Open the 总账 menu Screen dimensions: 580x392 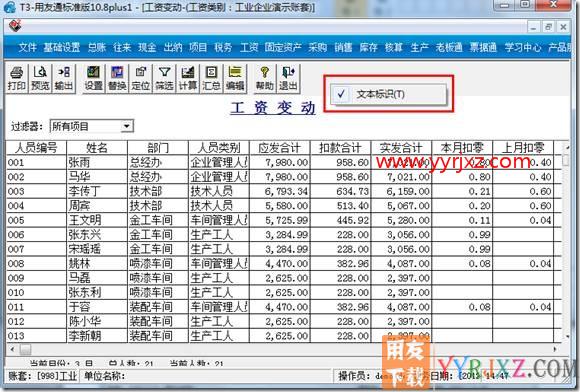coord(97,47)
